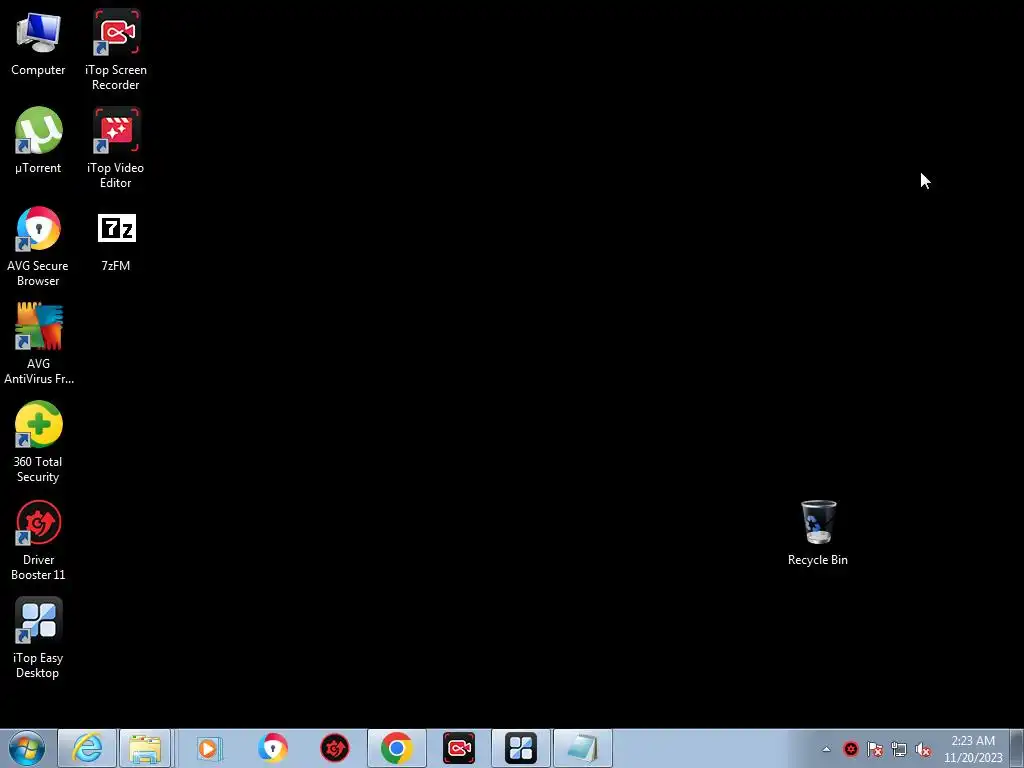Select the AVG Secure Browser desktop shortcut

pyautogui.click(x=38, y=247)
